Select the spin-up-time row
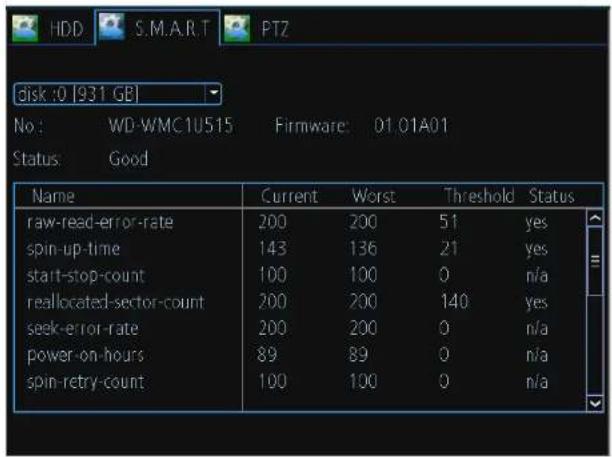The width and height of the screenshot is (612, 457). click(x=301, y=249)
